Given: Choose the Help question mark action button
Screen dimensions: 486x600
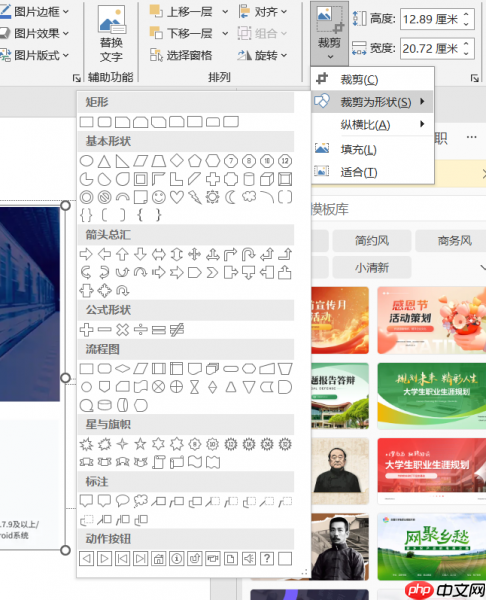Looking at the screenshot, I should tap(267, 559).
